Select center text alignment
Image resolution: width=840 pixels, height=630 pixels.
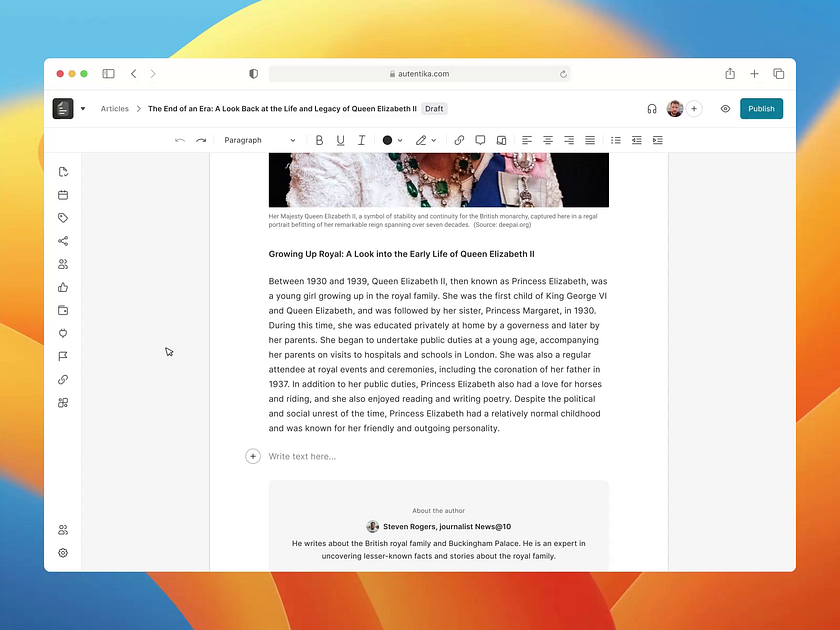coord(548,140)
